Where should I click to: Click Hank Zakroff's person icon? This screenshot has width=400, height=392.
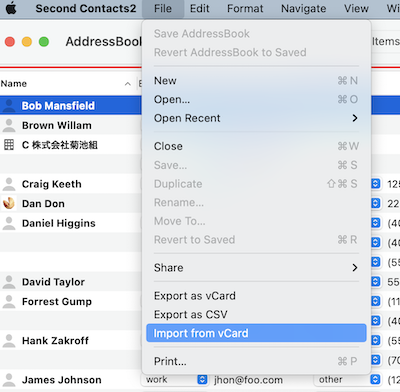9,340
